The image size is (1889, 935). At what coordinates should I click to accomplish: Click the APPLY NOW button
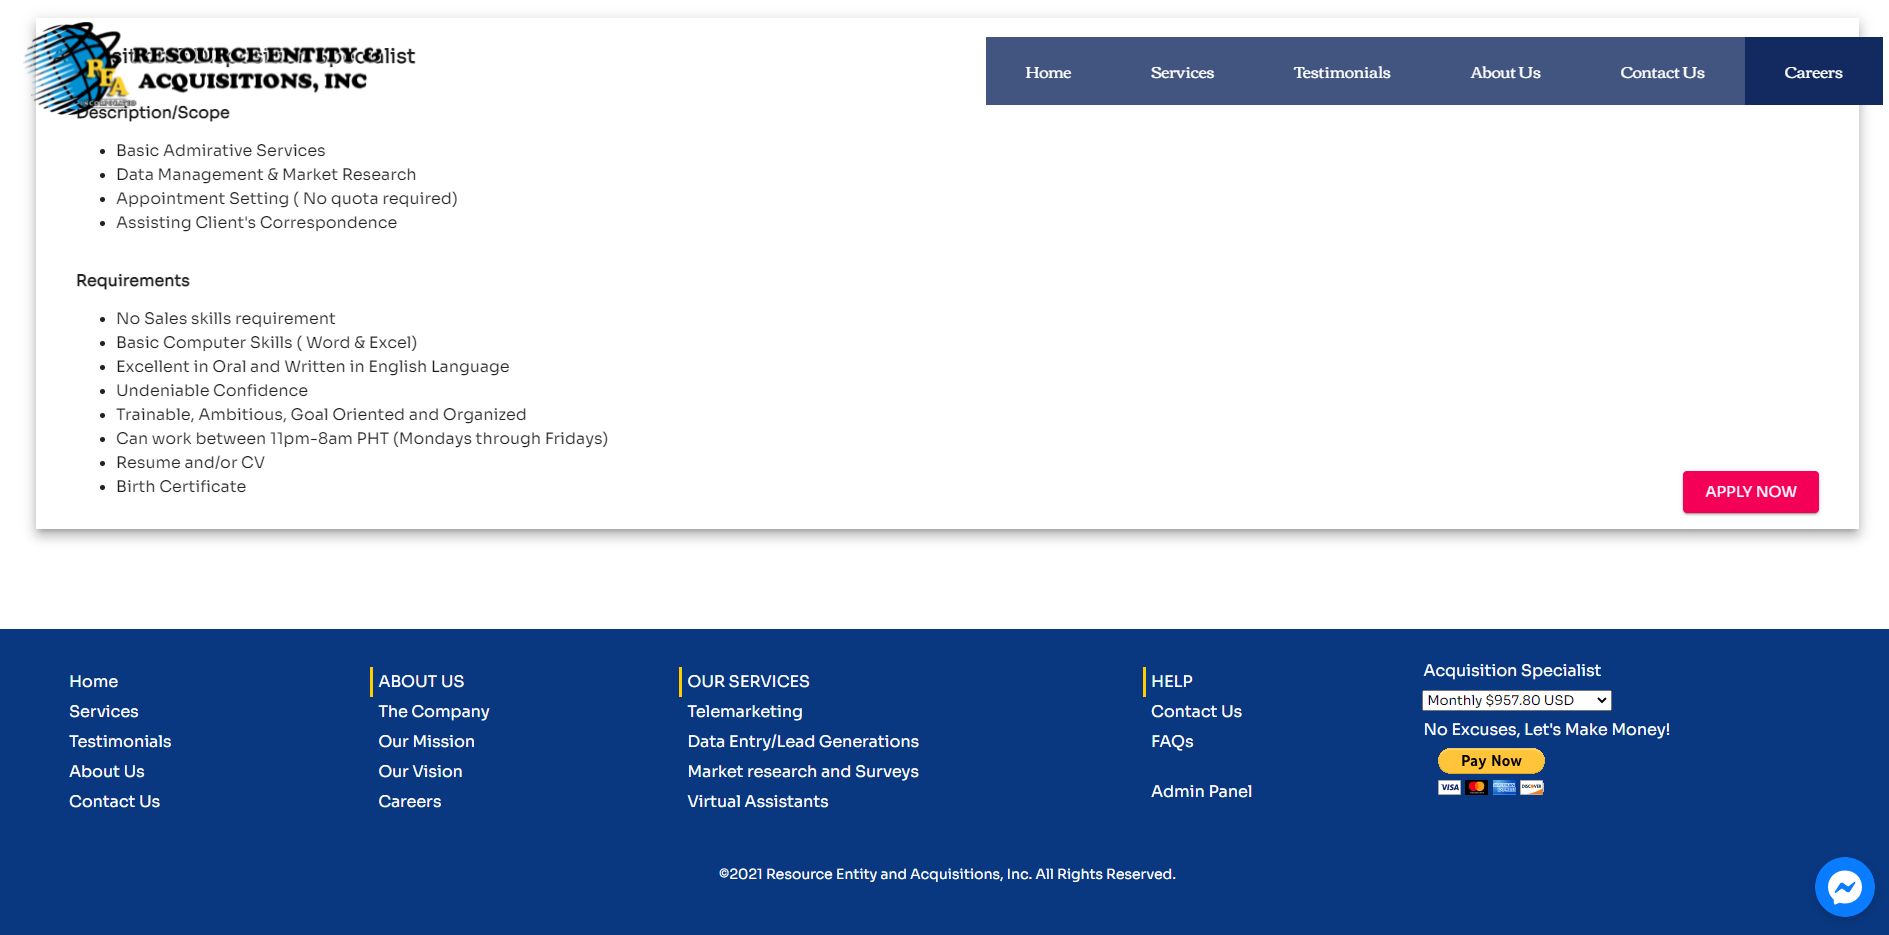[x=1750, y=492]
